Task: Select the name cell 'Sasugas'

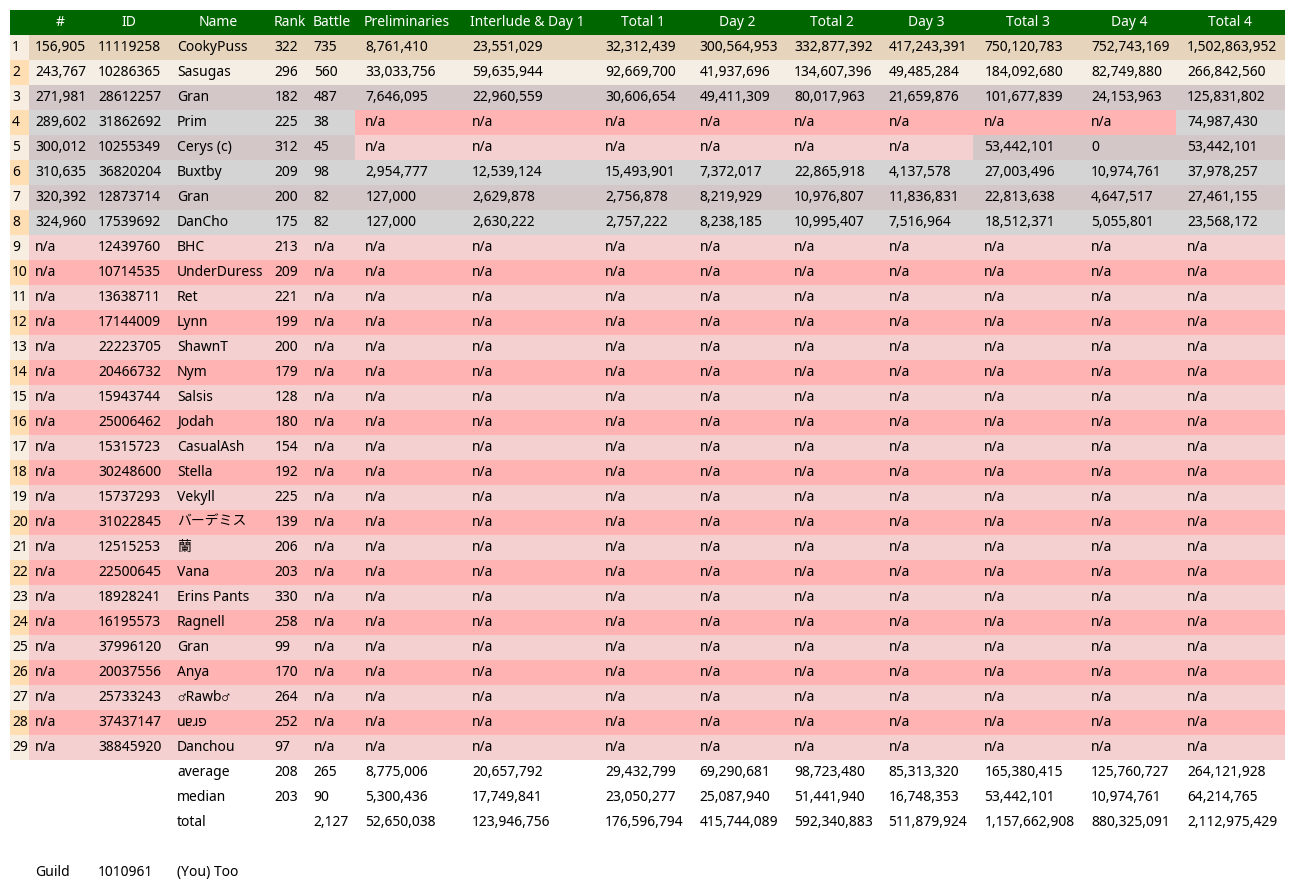Action: [x=204, y=71]
